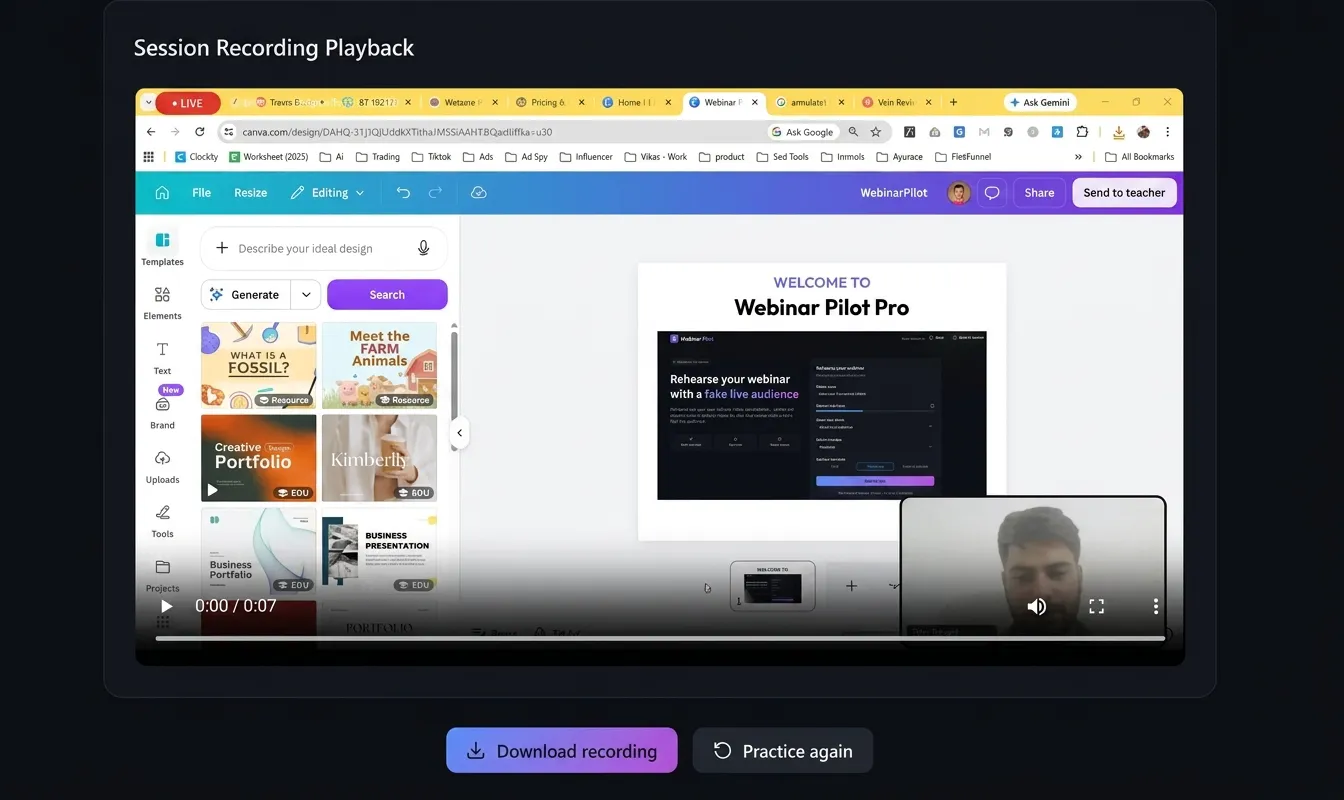Open the Templates sidebar tab

pos(162,248)
